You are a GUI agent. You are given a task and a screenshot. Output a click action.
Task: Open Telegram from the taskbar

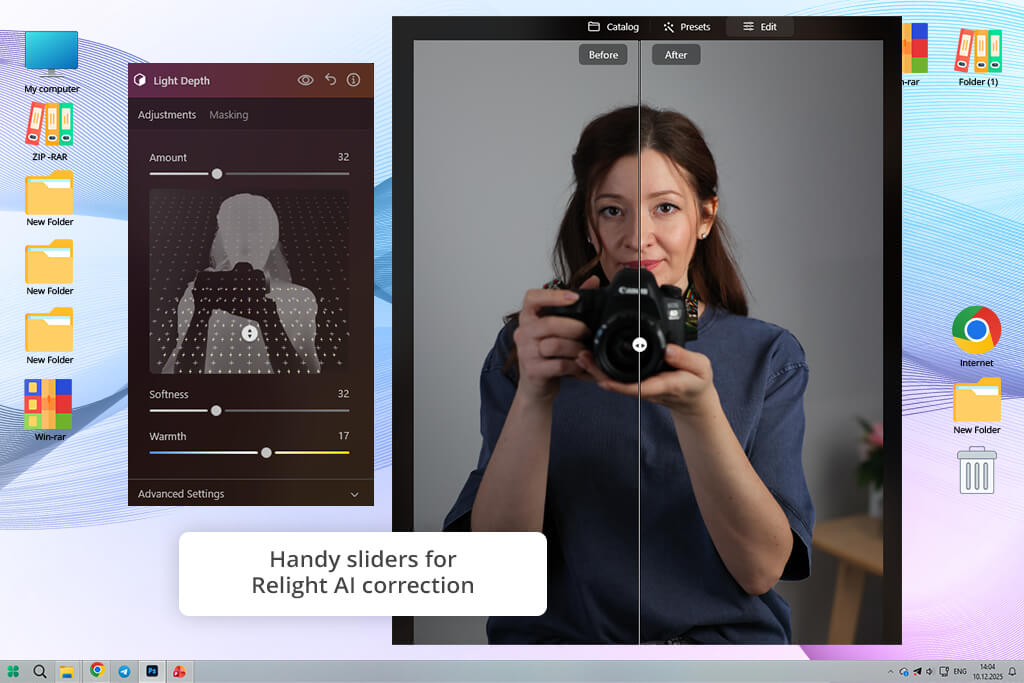pos(124,671)
